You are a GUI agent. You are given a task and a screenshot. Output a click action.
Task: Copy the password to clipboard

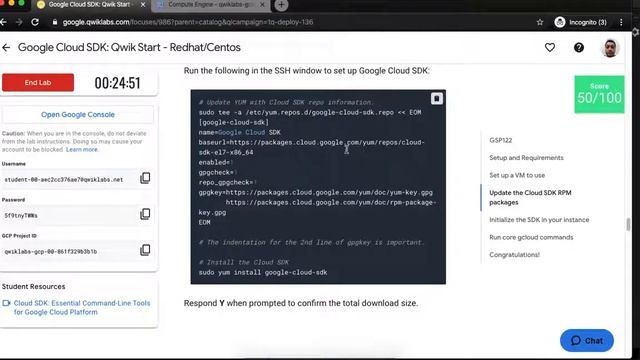pyautogui.click(x=145, y=214)
